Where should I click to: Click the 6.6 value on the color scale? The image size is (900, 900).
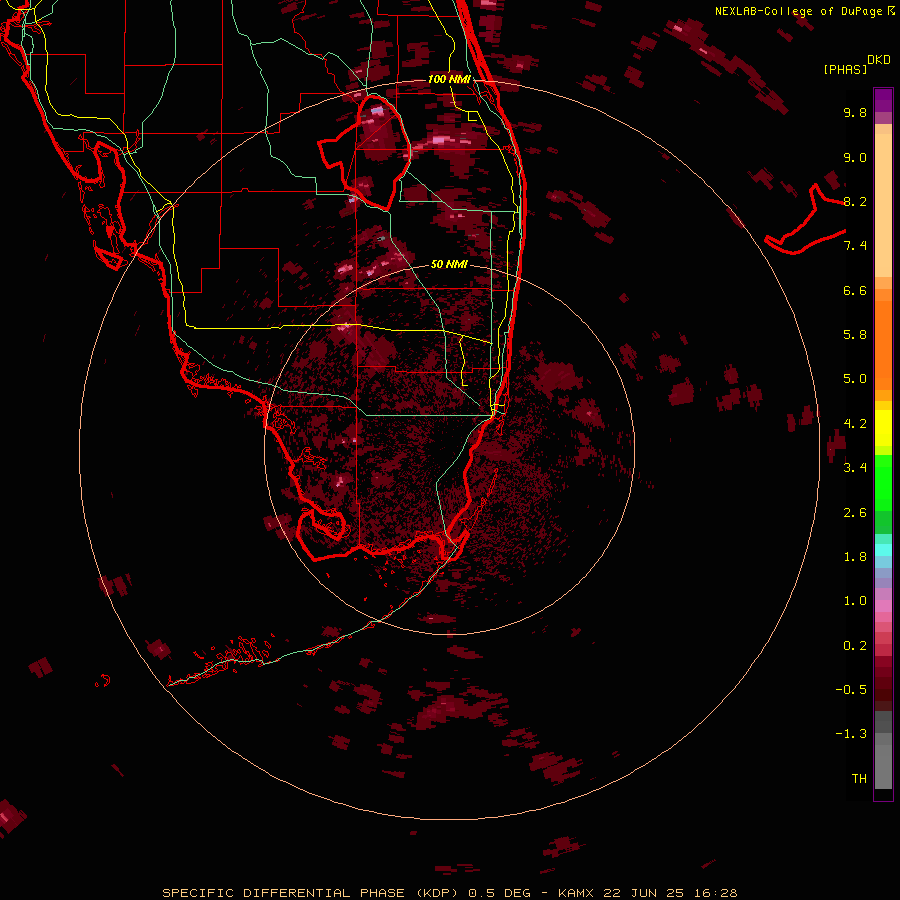click(855, 290)
